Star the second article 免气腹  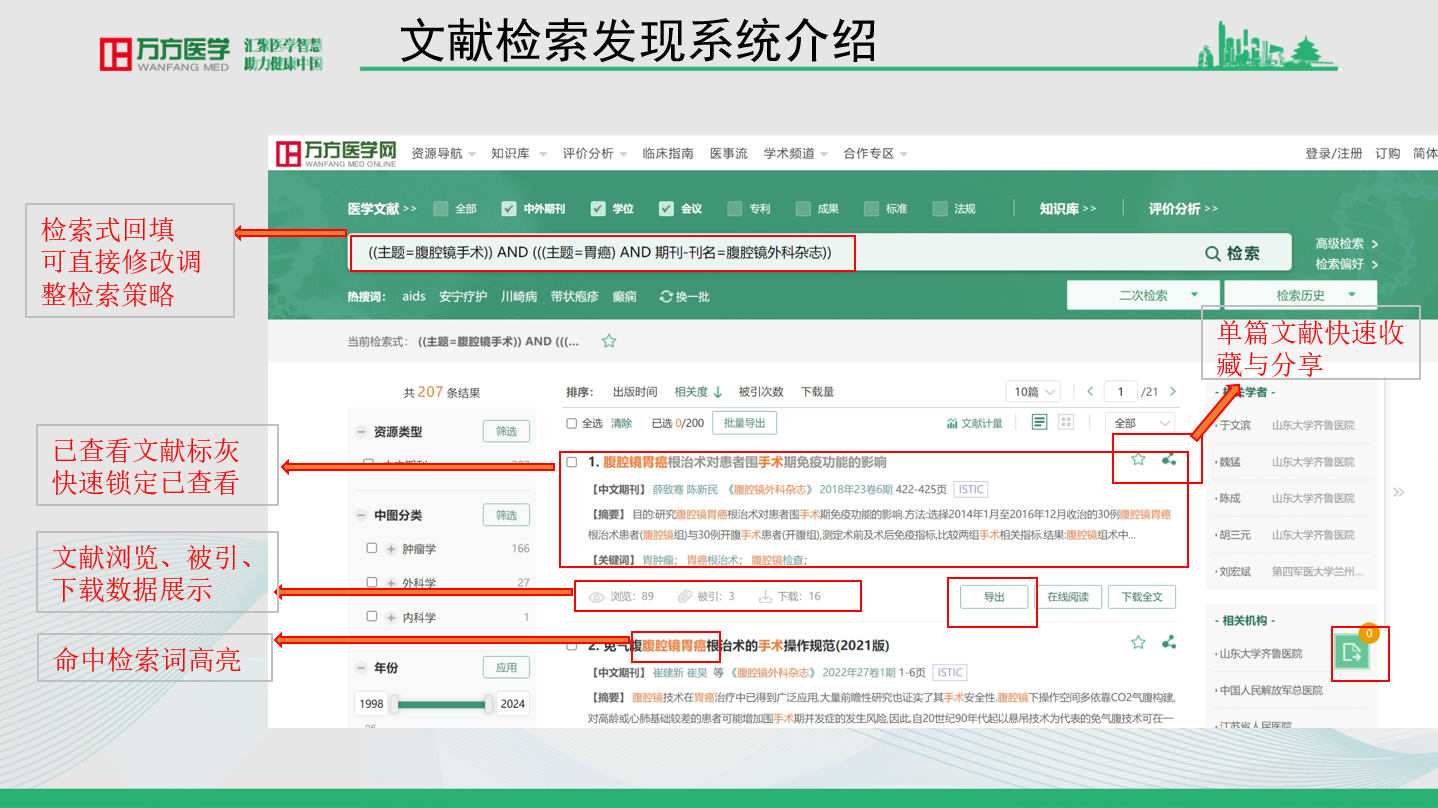click(1138, 642)
